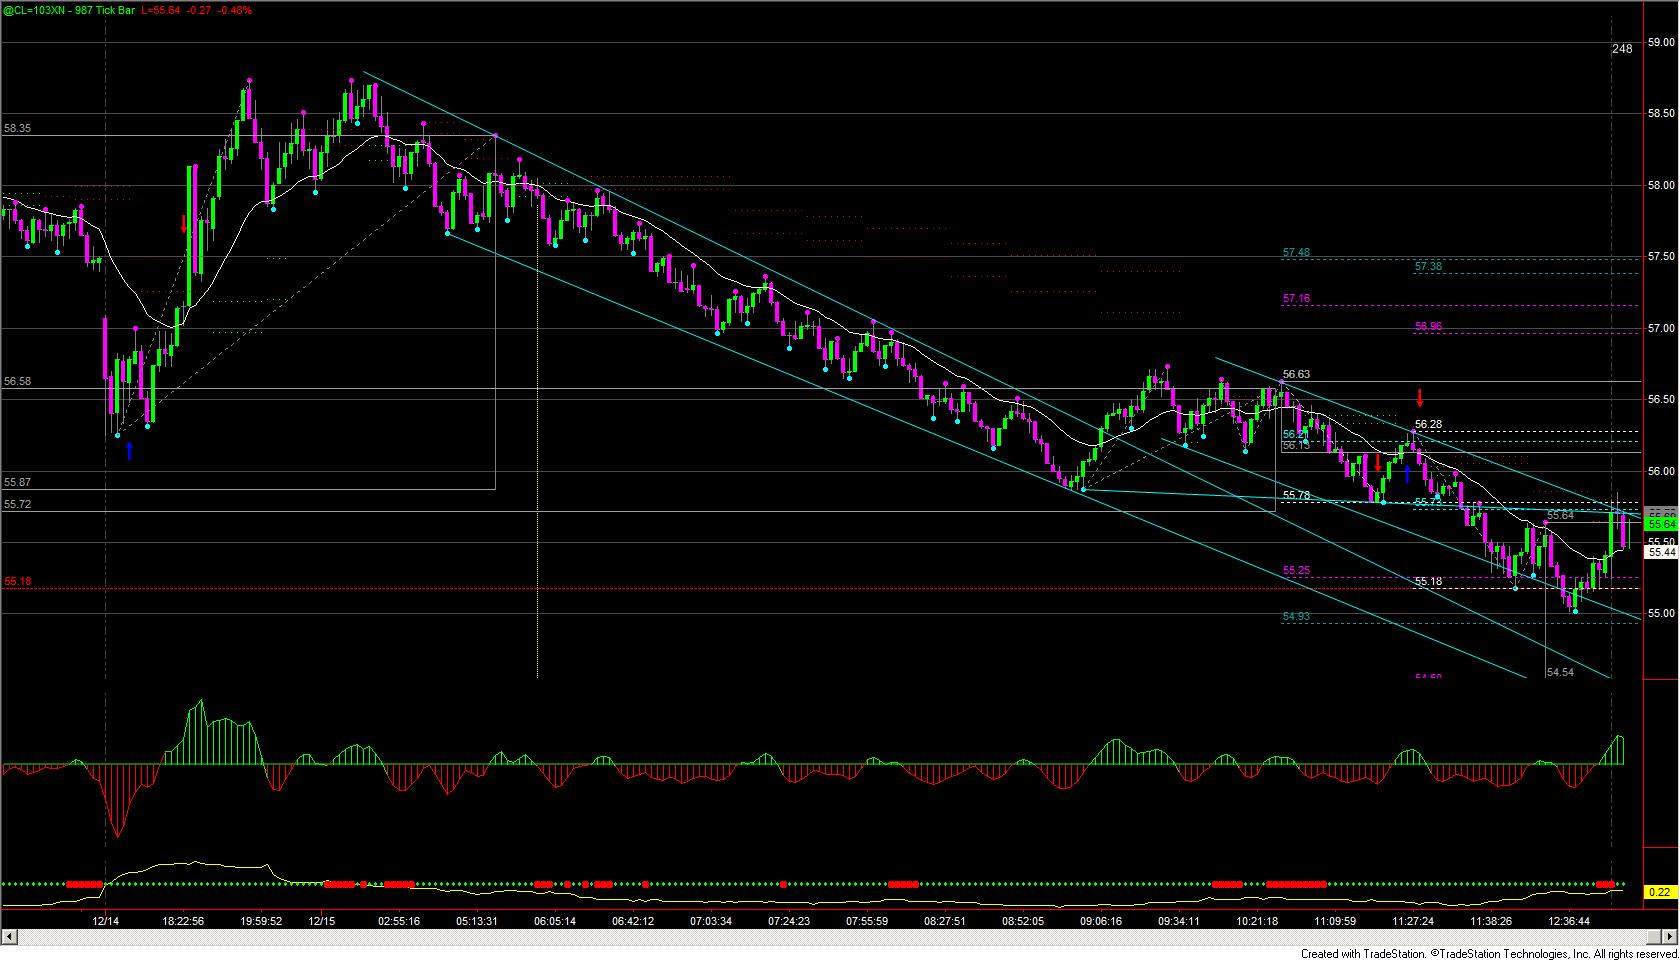Select the red down arrow left of 18:22:56 rally

click(x=184, y=223)
